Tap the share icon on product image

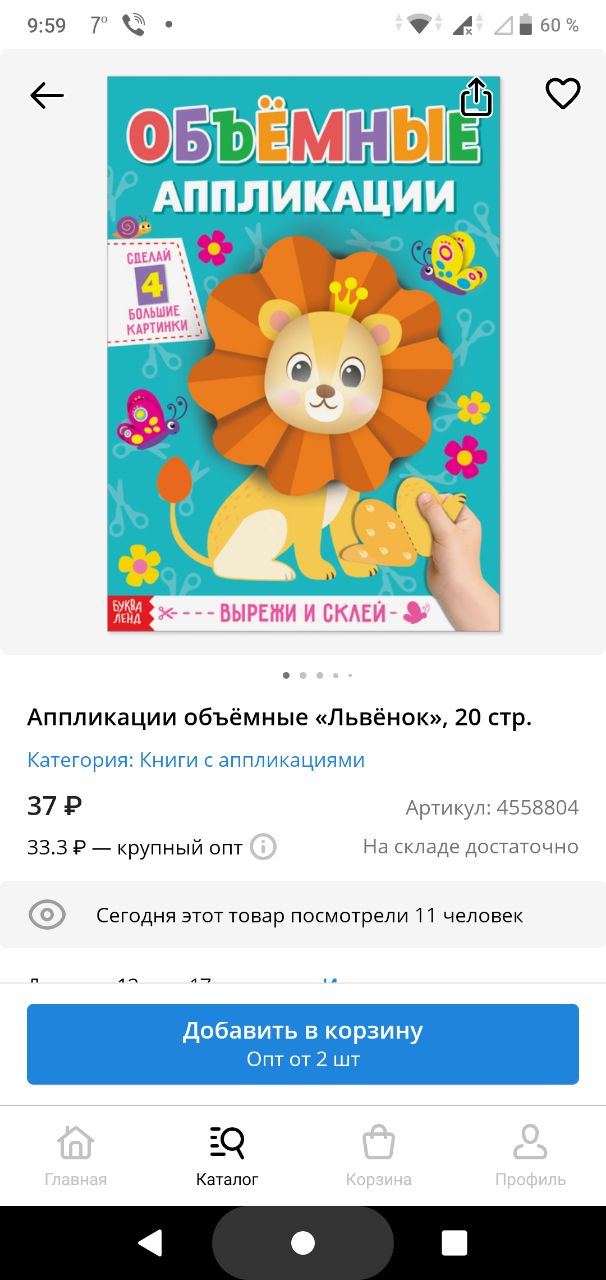[x=476, y=97]
